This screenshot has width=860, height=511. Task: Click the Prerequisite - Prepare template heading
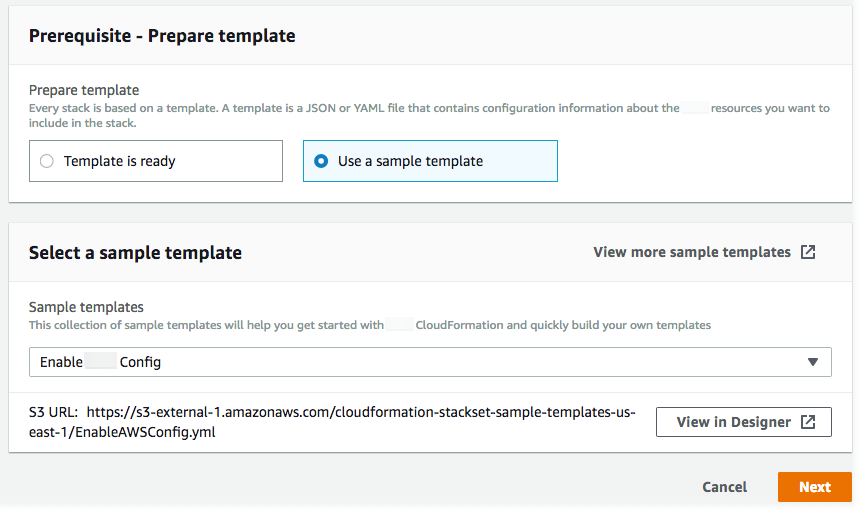[x=162, y=36]
